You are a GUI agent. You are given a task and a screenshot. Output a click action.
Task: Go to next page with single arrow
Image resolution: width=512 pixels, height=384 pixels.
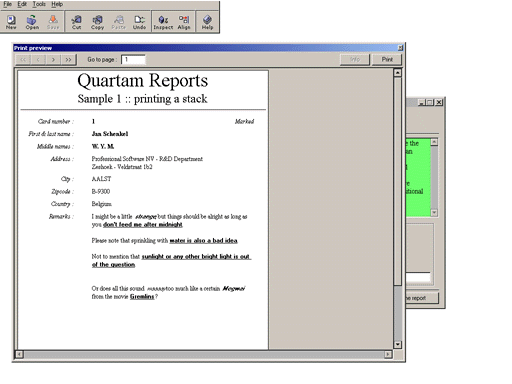click(53, 60)
